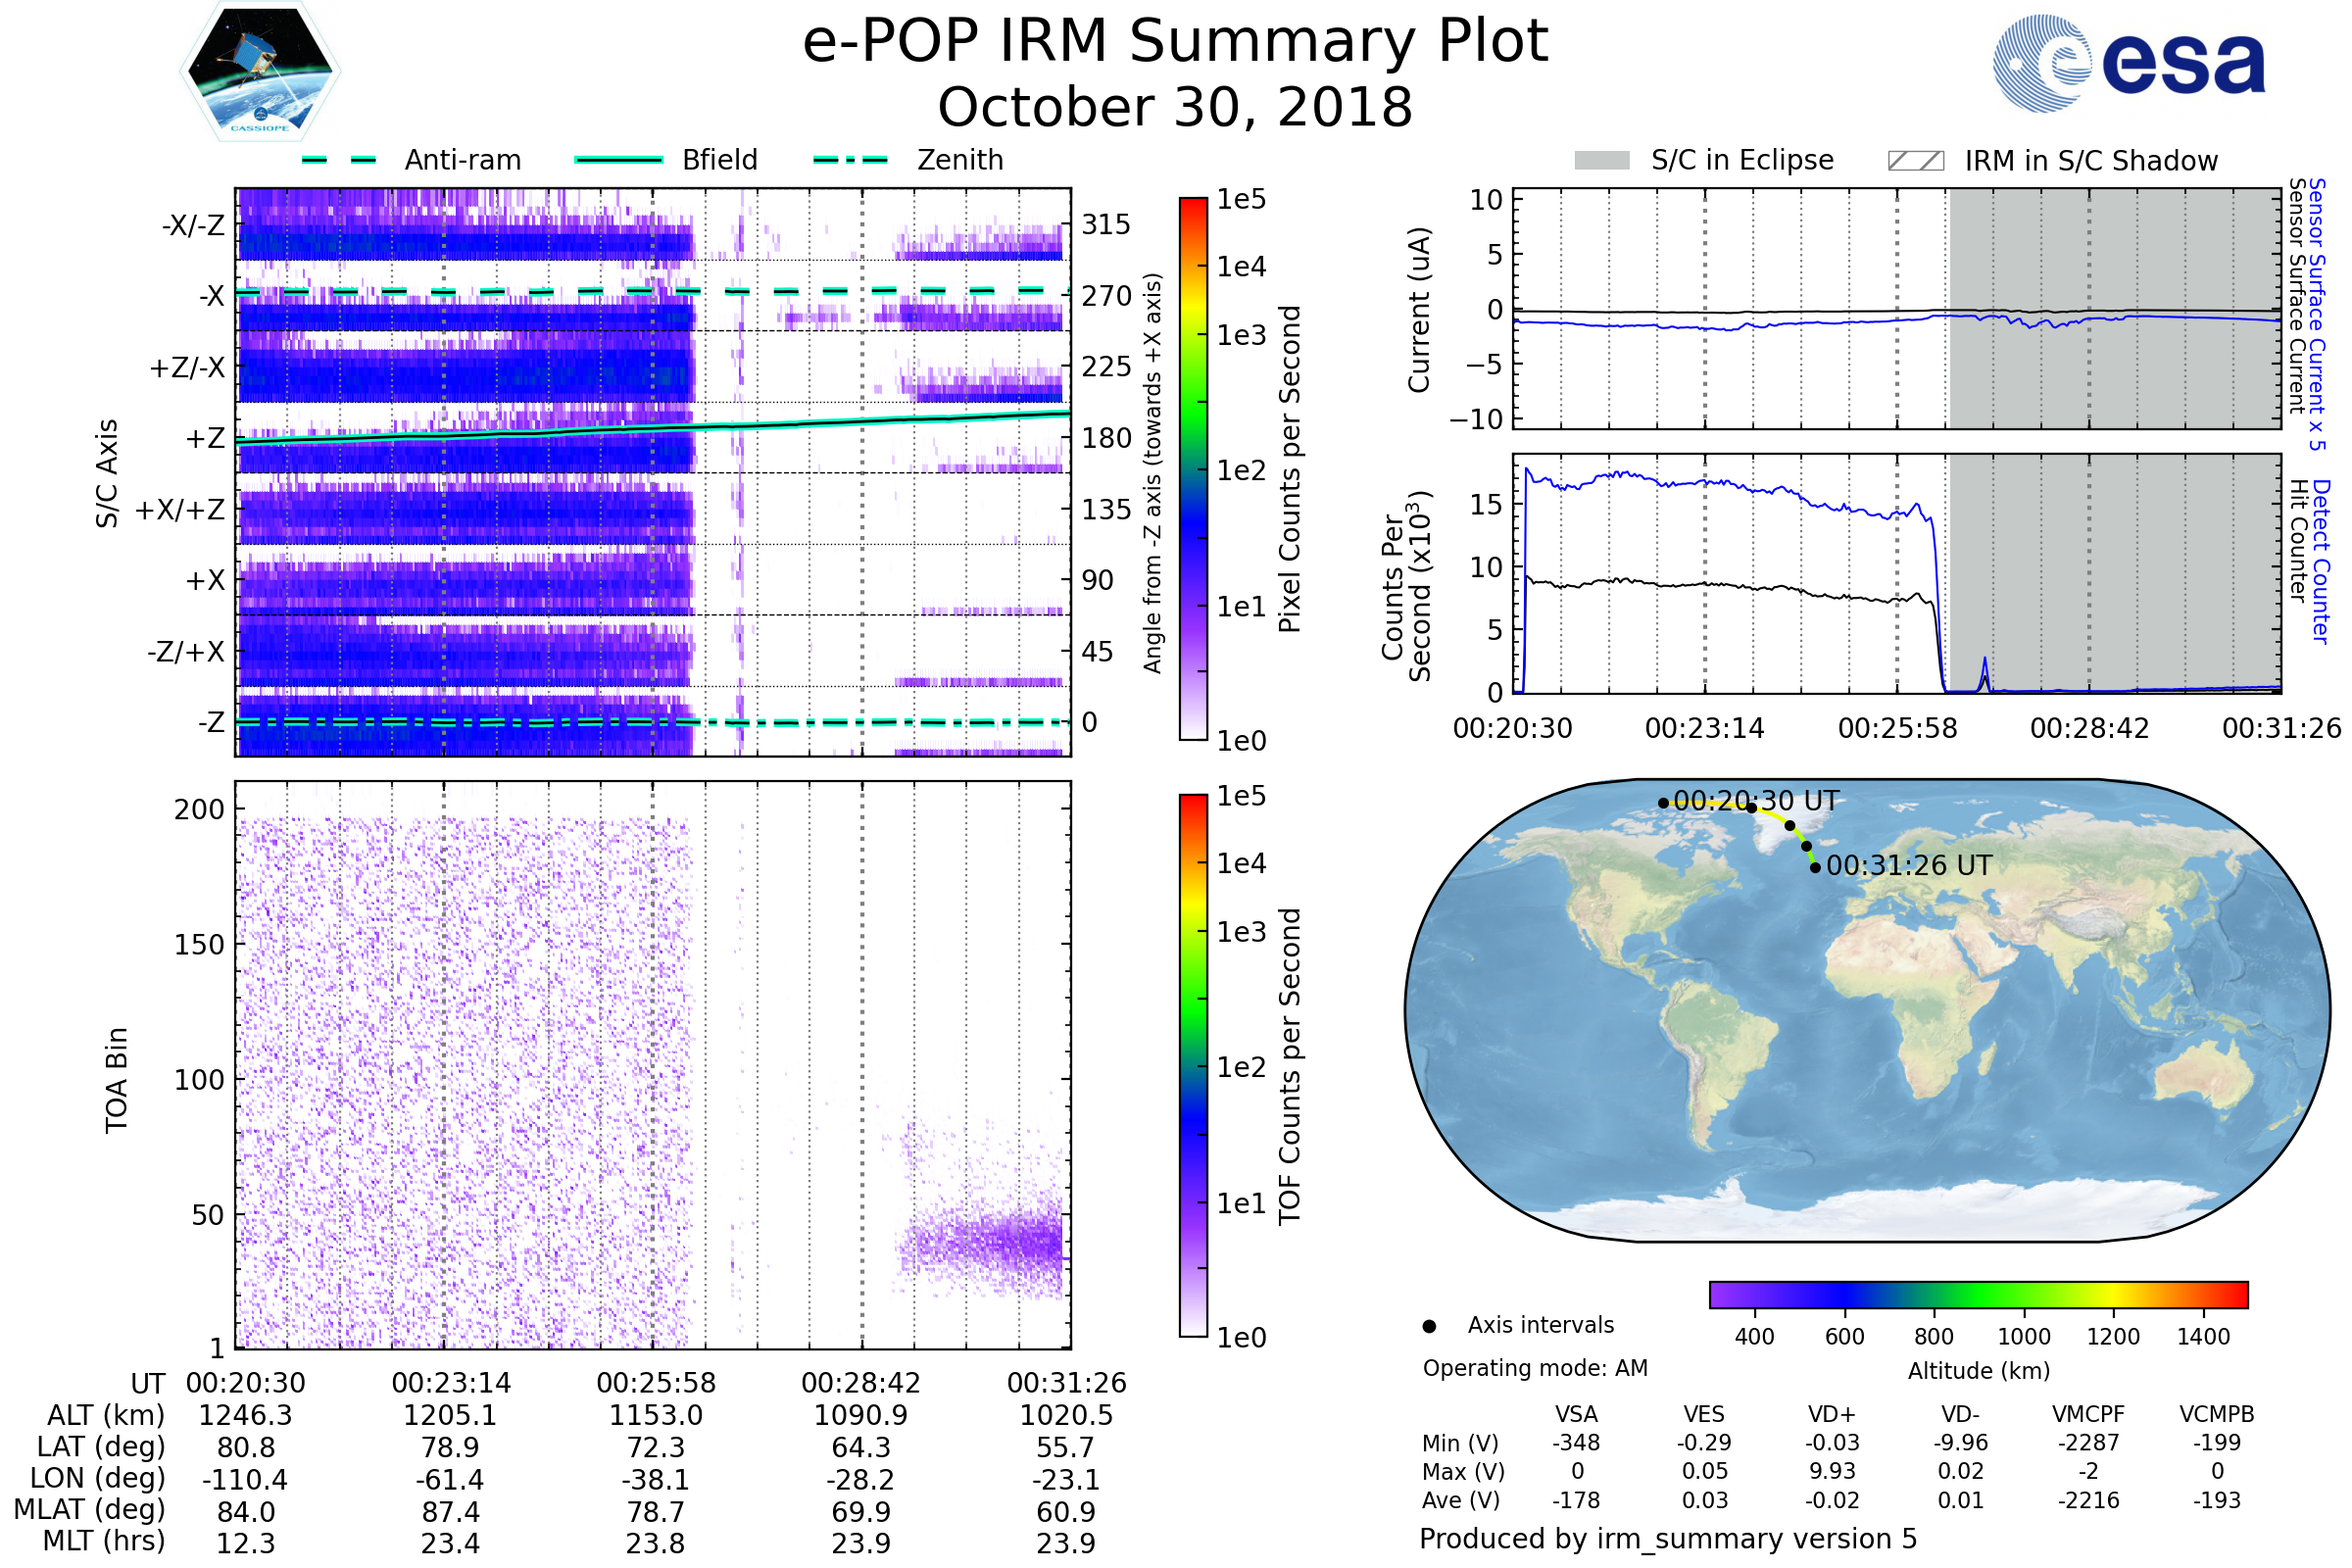The image size is (2352, 1568).
Task: Click the CASSIOPE satellite mission logo
Action: pyautogui.click(x=260, y=72)
